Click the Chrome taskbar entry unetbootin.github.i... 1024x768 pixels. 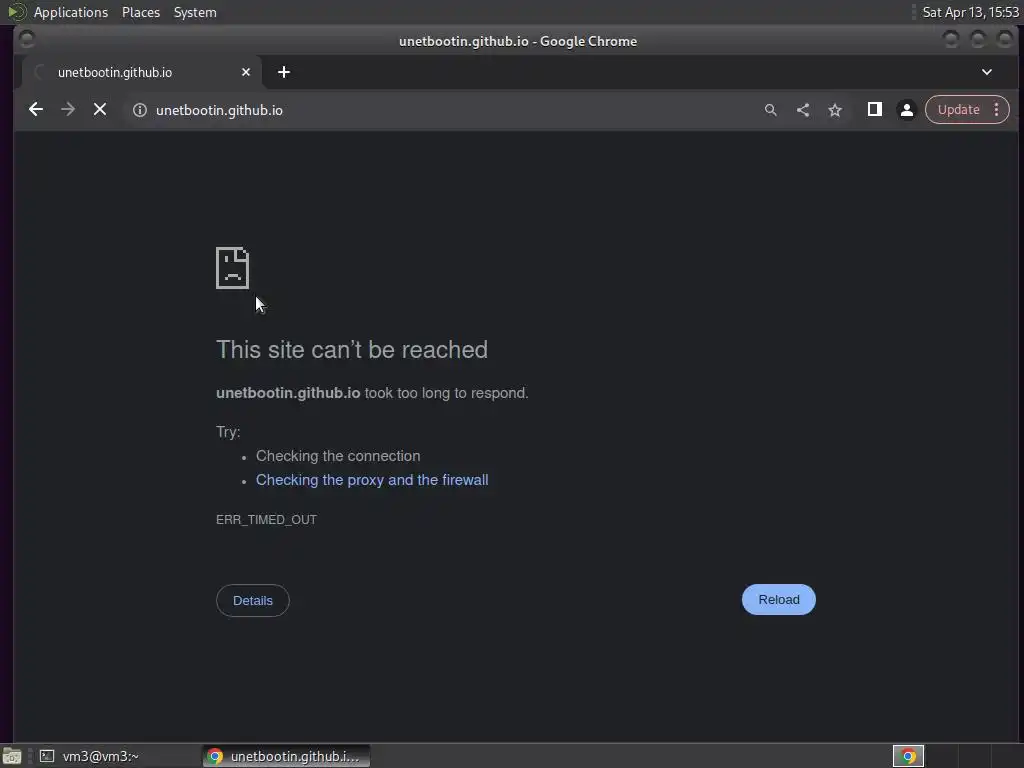287,756
